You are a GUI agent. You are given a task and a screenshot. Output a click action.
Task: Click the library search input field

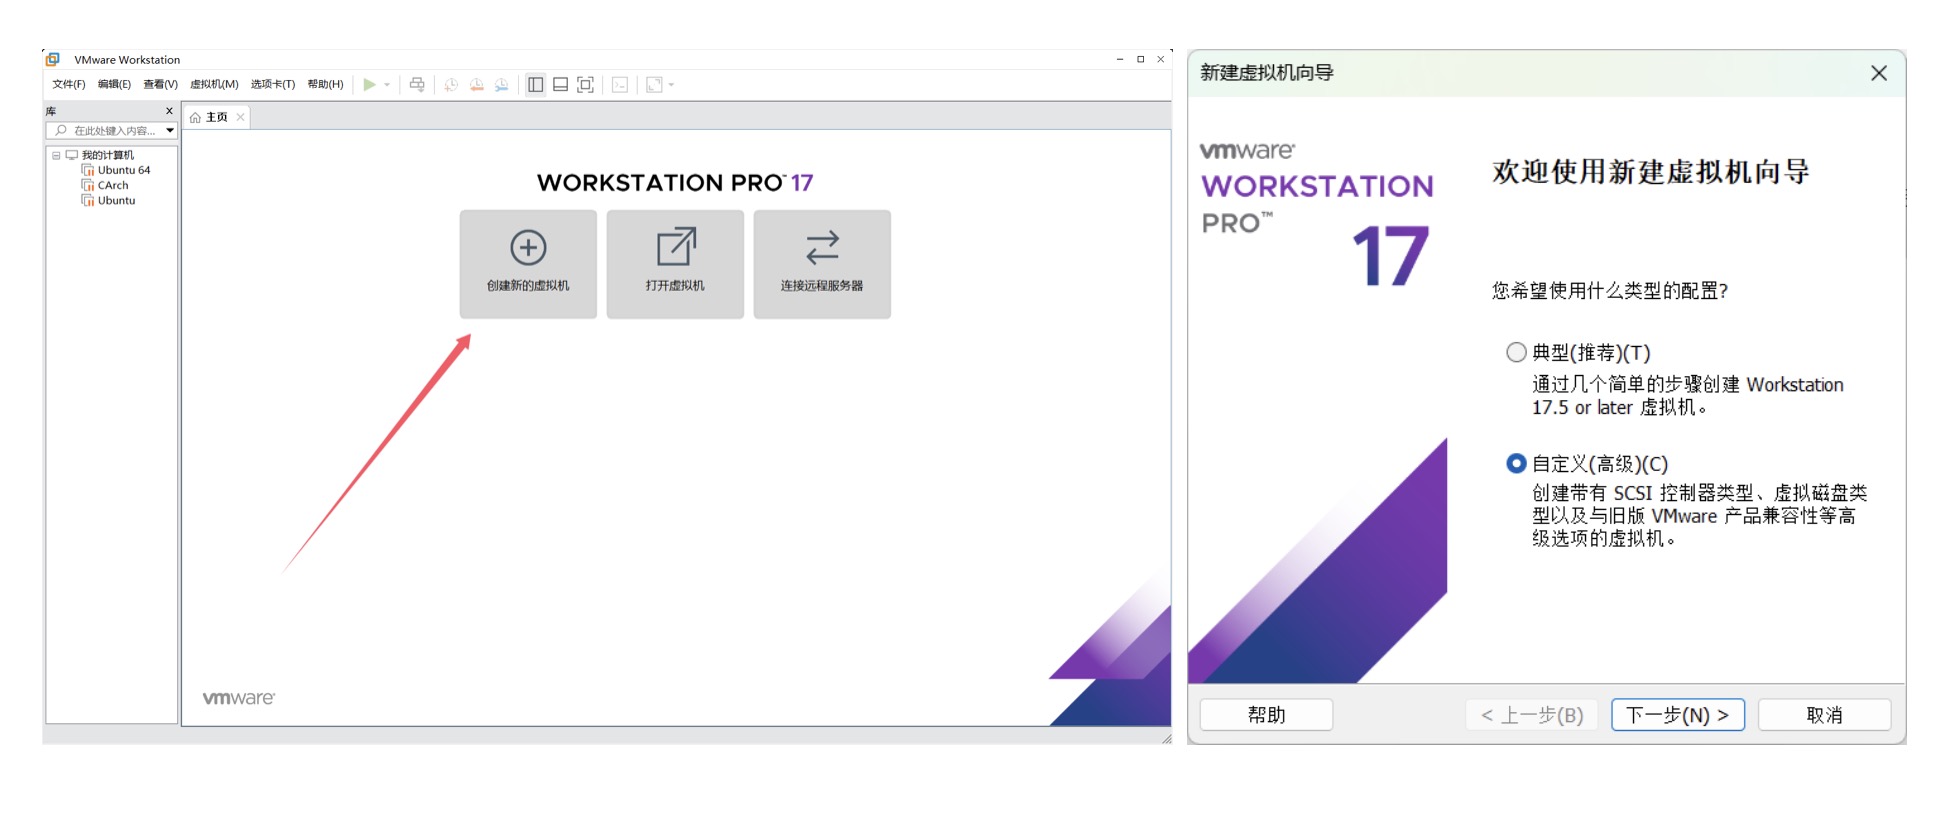click(x=112, y=131)
